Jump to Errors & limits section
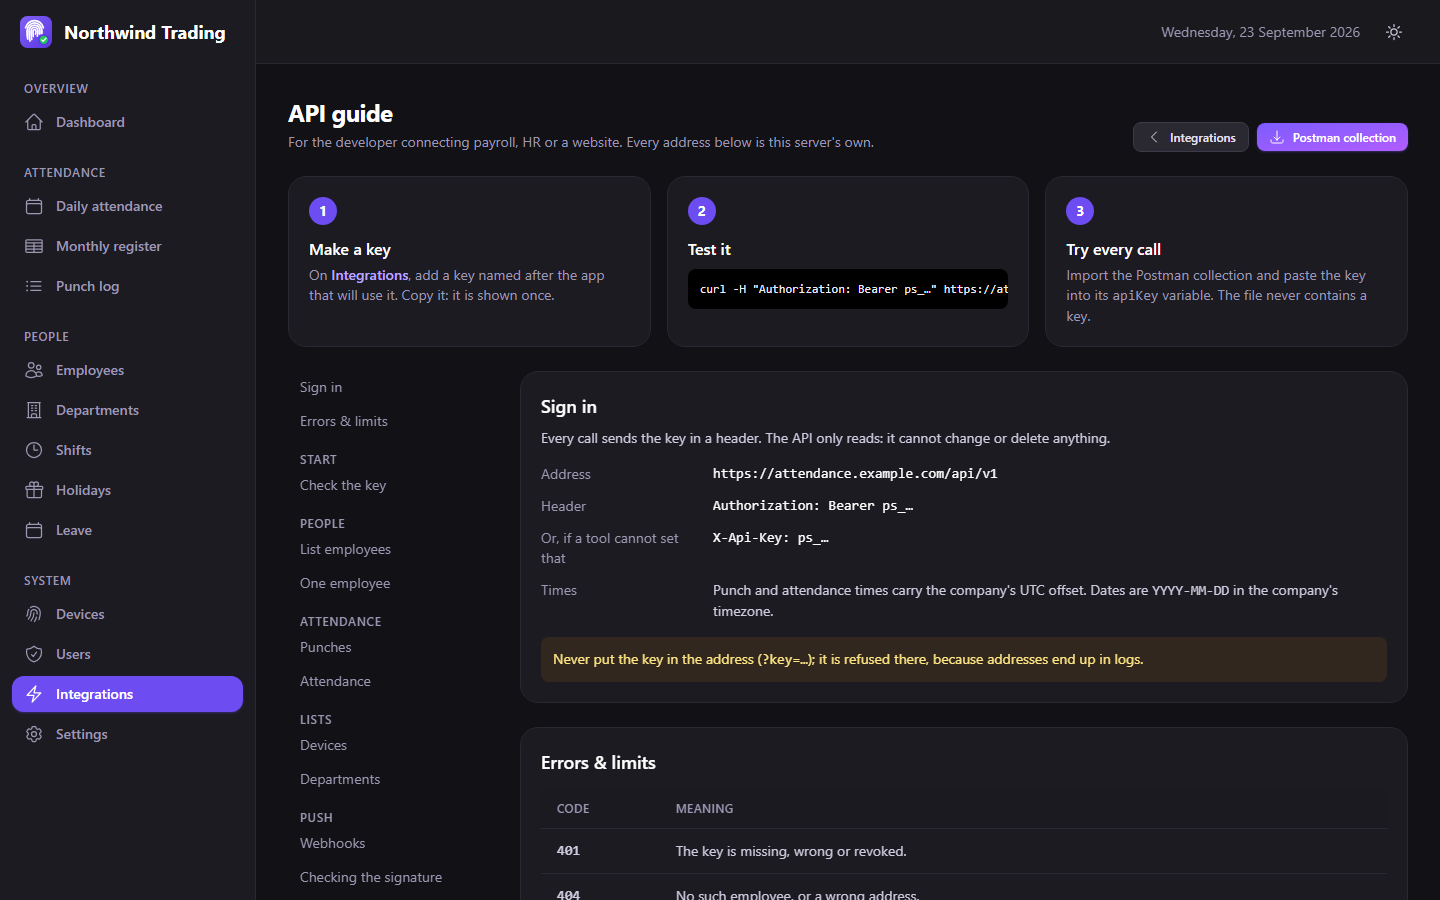Screen dimensions: 1440x900 (x=344, y=421)
